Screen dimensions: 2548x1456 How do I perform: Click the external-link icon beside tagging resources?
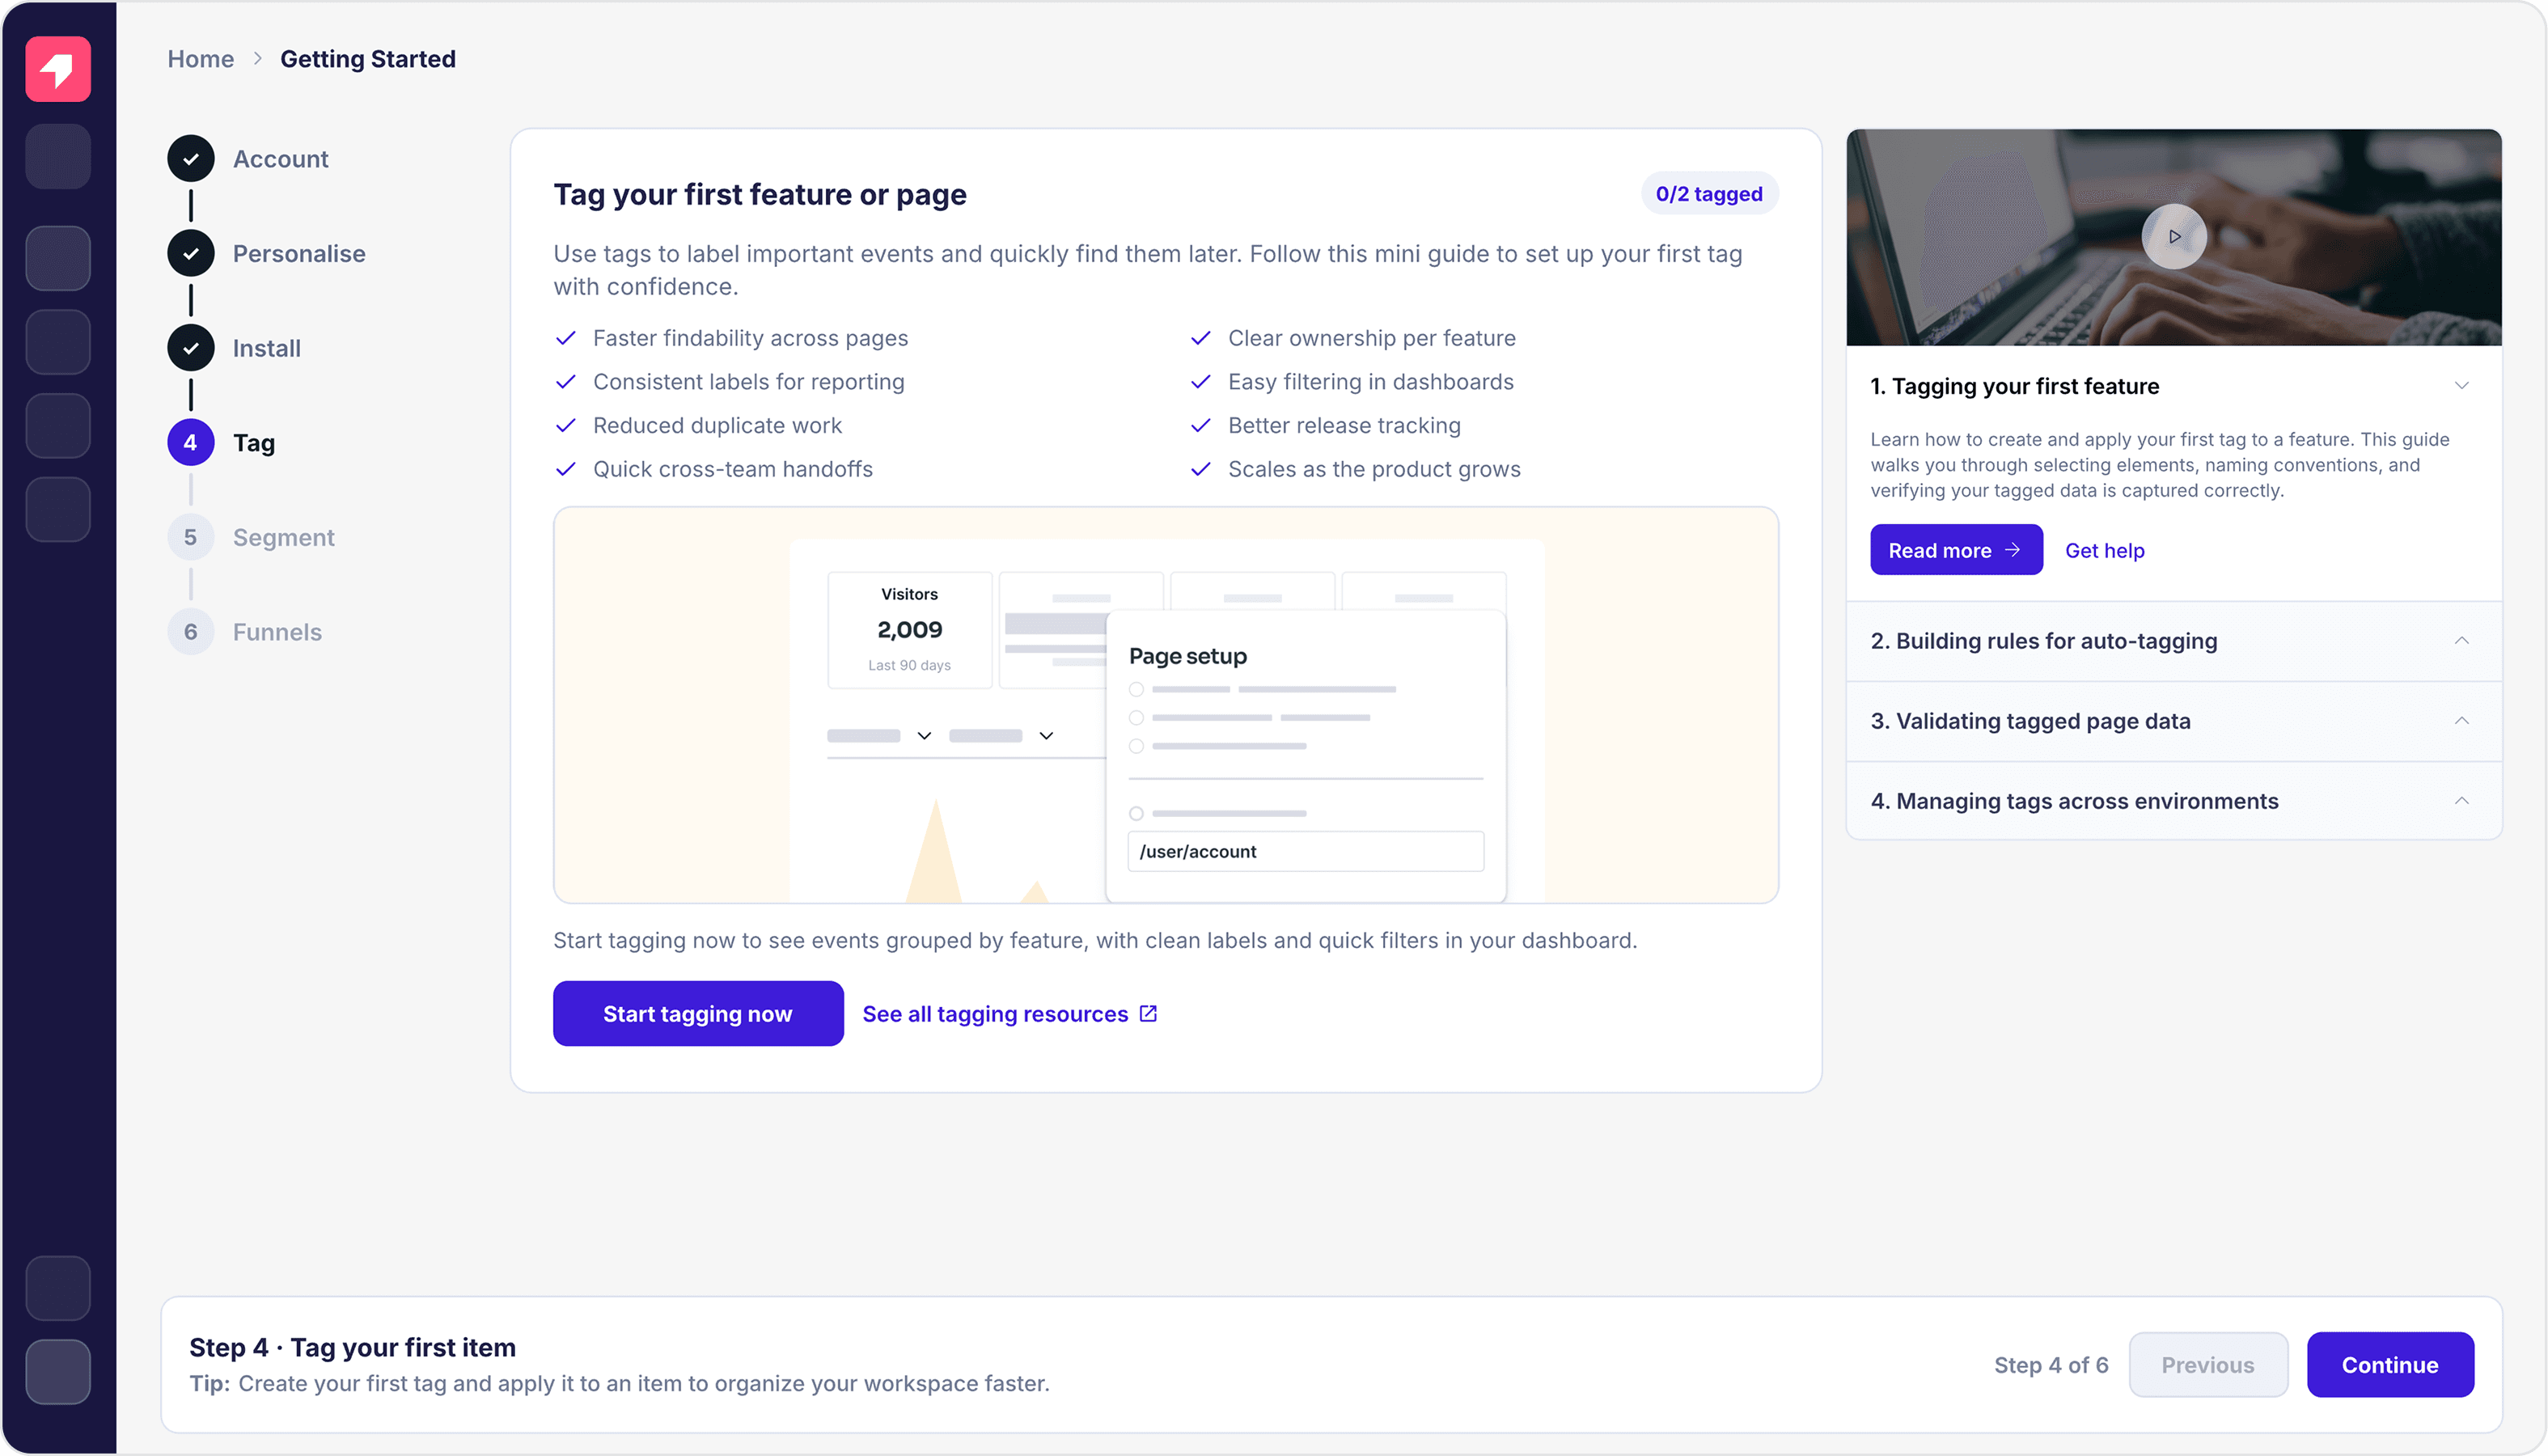pyautogui.click(x=1146, y=1013)
